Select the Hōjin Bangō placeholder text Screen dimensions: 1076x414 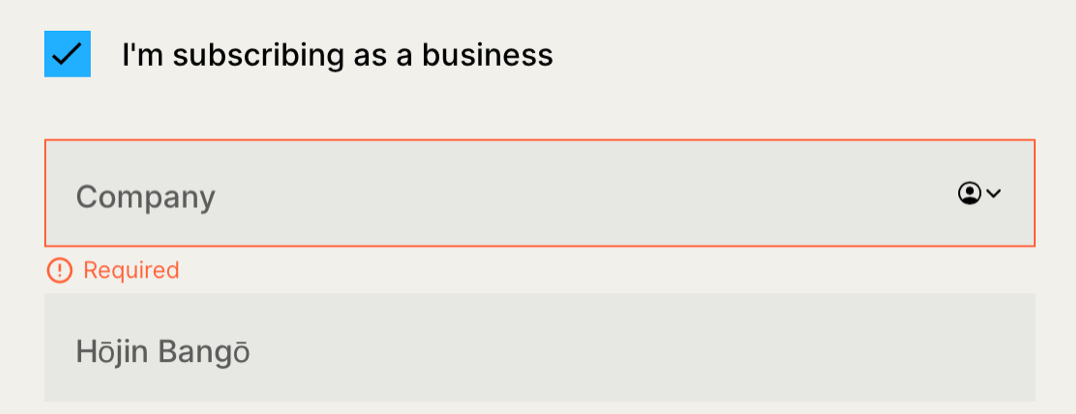pos(163,352)
